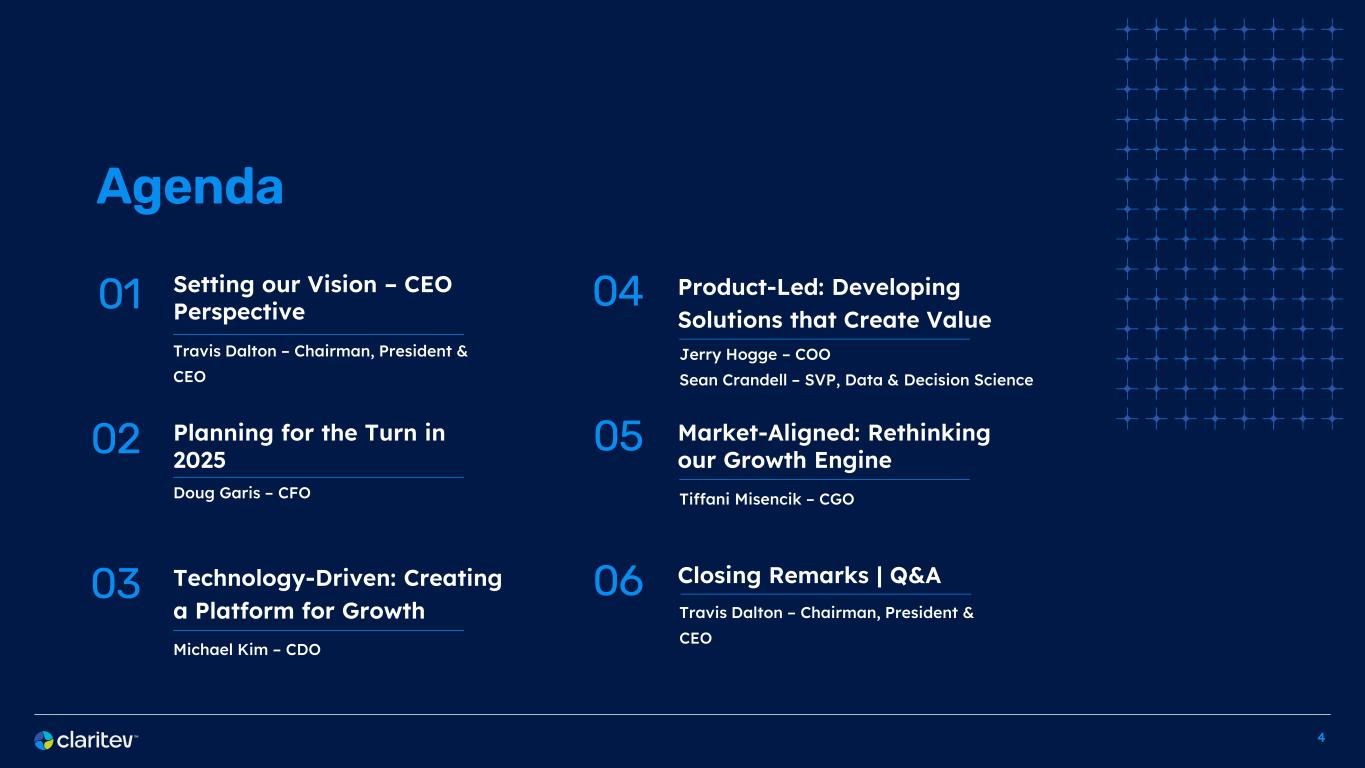This screenshot has height=768, width=1365.
Task: Click speaker line "Jerry Hogge – COO"
Action: click(754, 355)
